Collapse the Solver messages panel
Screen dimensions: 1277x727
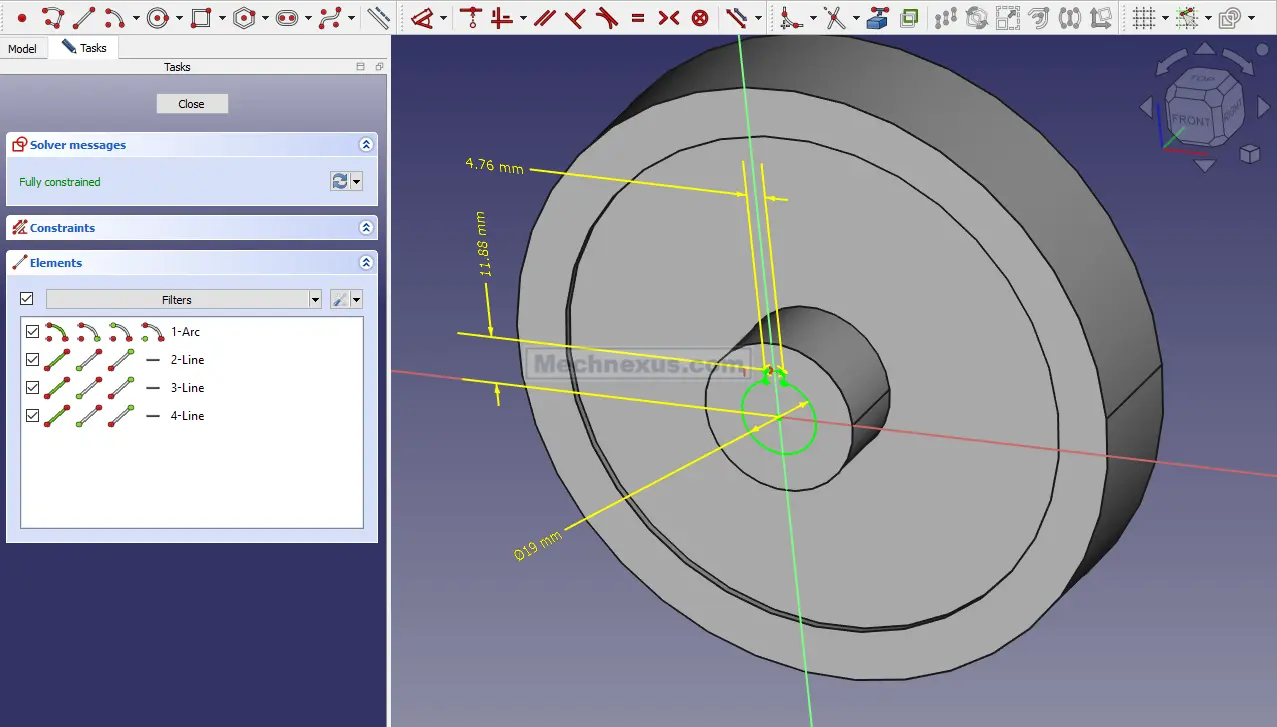366,145
